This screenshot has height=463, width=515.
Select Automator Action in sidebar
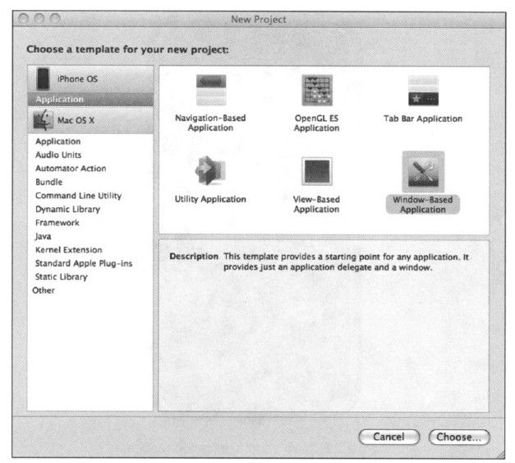click(x=71, y=168)
